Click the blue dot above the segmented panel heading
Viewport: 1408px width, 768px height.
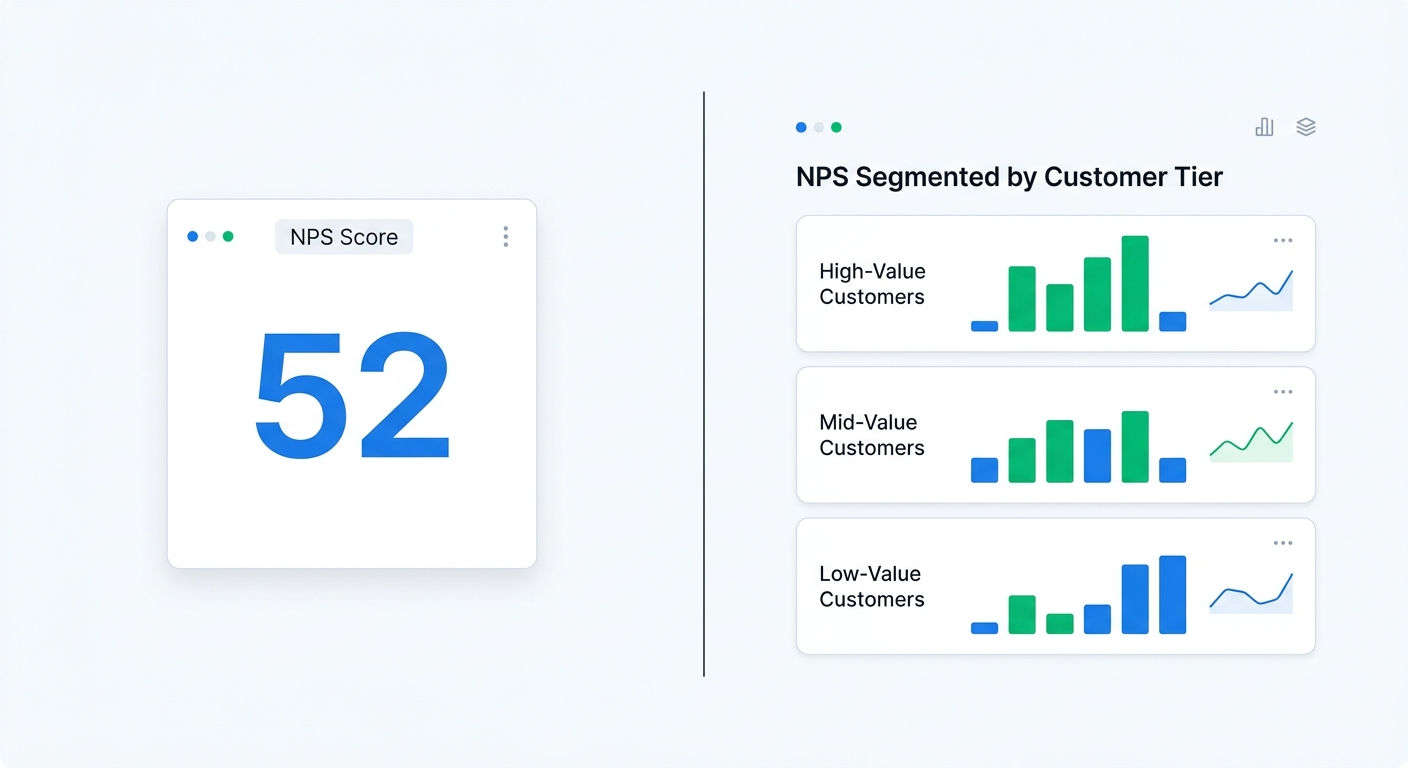tap(801, 127)
